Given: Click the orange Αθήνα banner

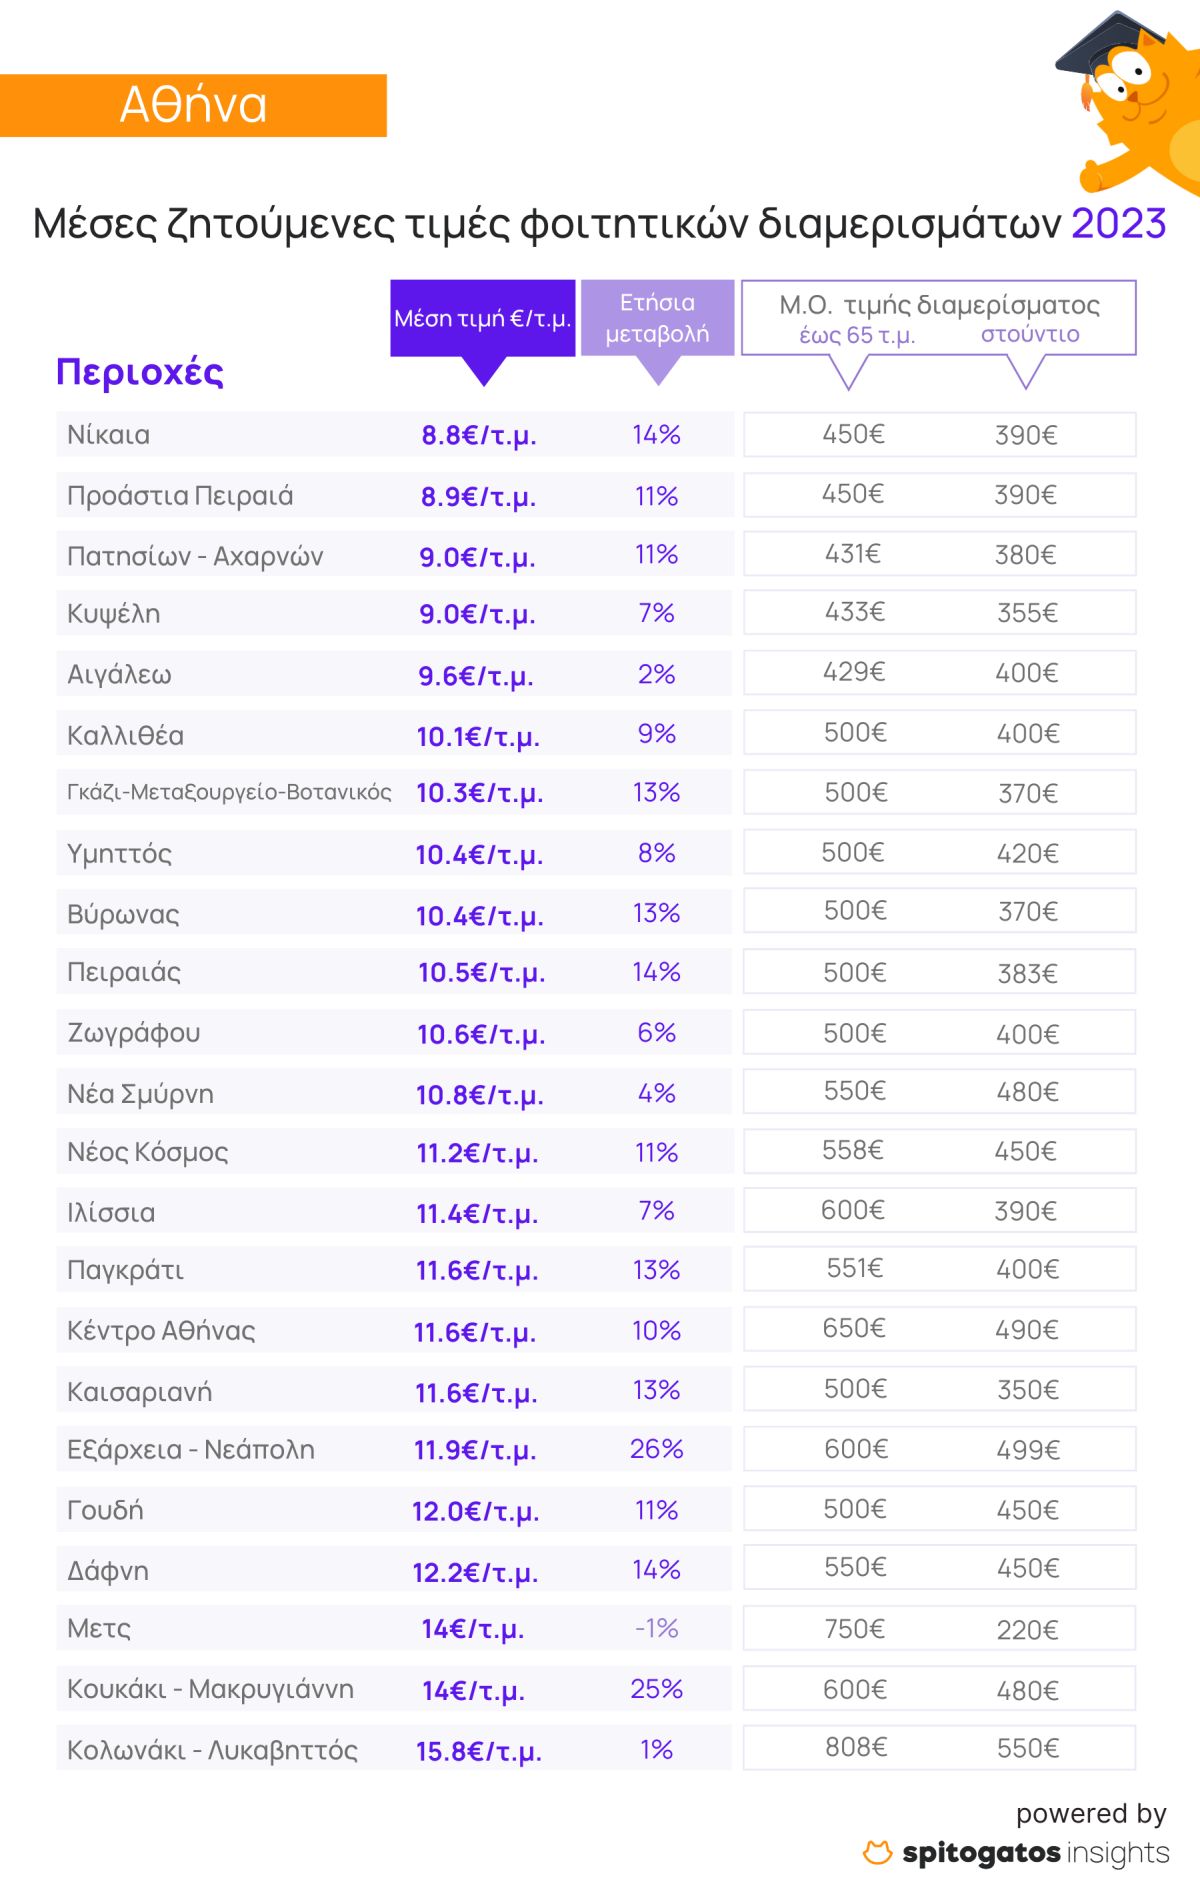Looking at the screenshot, I should (193, 105).
